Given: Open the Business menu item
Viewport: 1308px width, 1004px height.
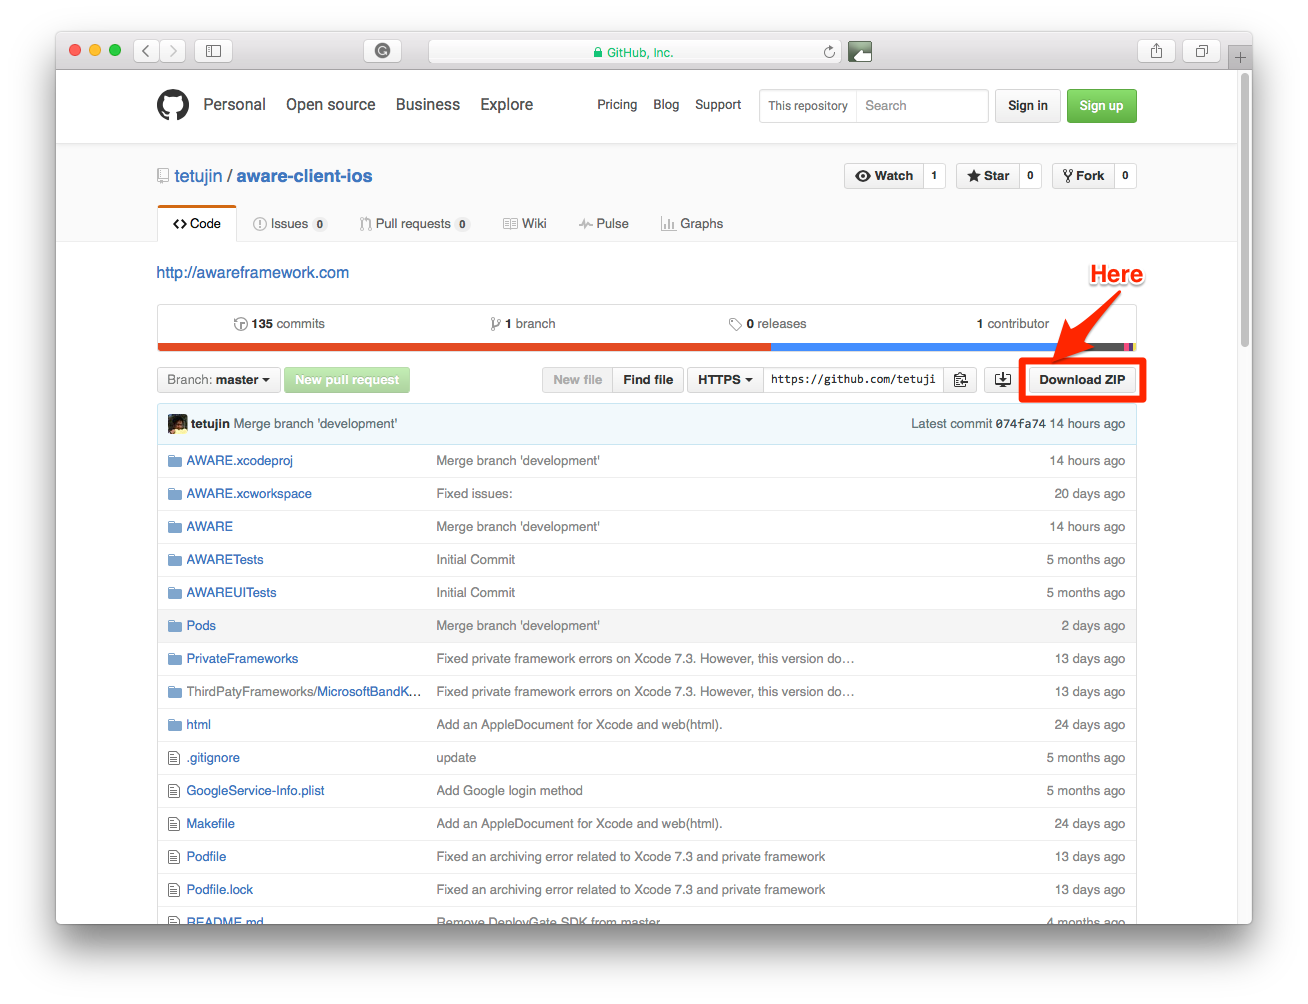Looking at the screenshot, I should (428, 105).
